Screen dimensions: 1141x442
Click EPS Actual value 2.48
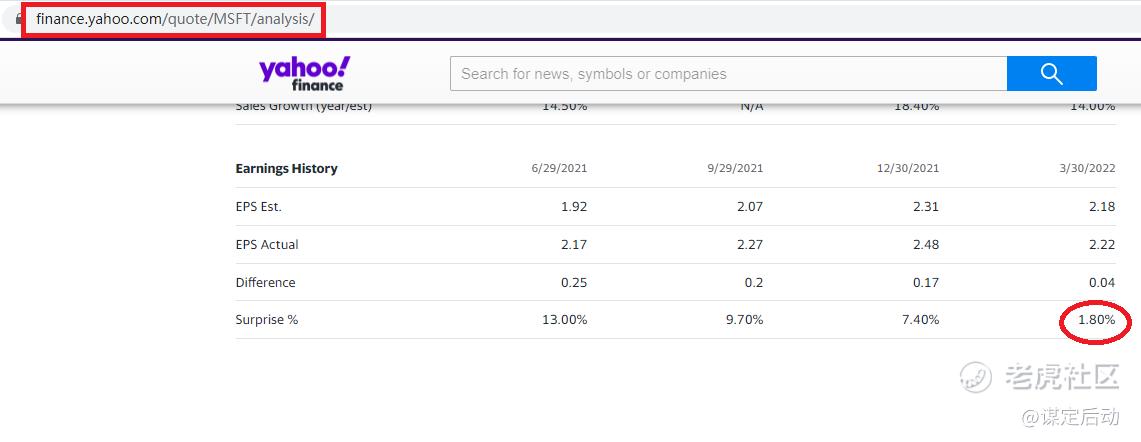pyautogui.click(x=926, y=245)
